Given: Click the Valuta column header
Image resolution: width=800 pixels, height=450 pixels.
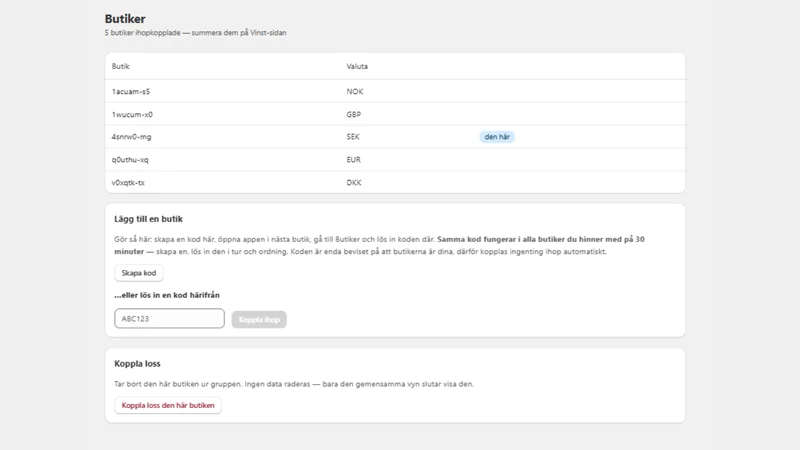Looking at the screenshot, I should (357, 66).
